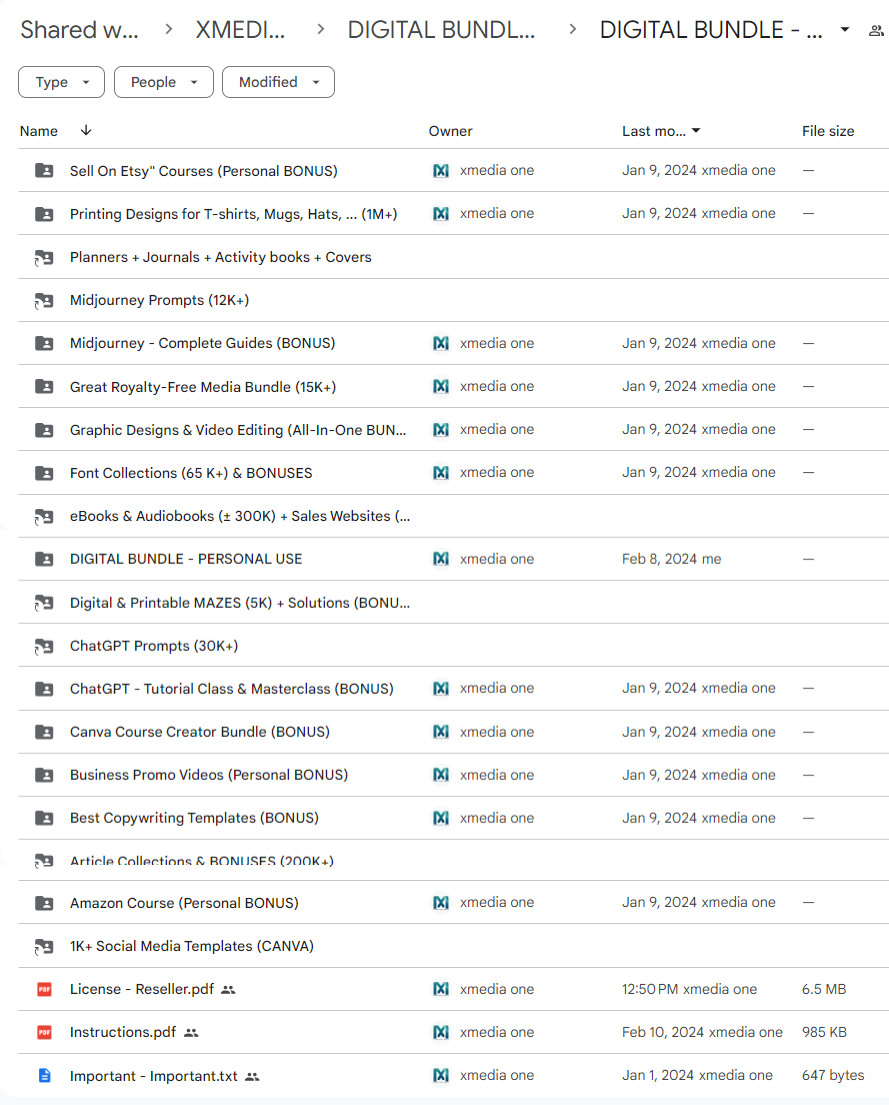The image size is (889, 1105).
Task: Select the DIGITAL BUNDLE - PERSONAL USE folder
Action: pyautogui.click(x=186, y=559)
